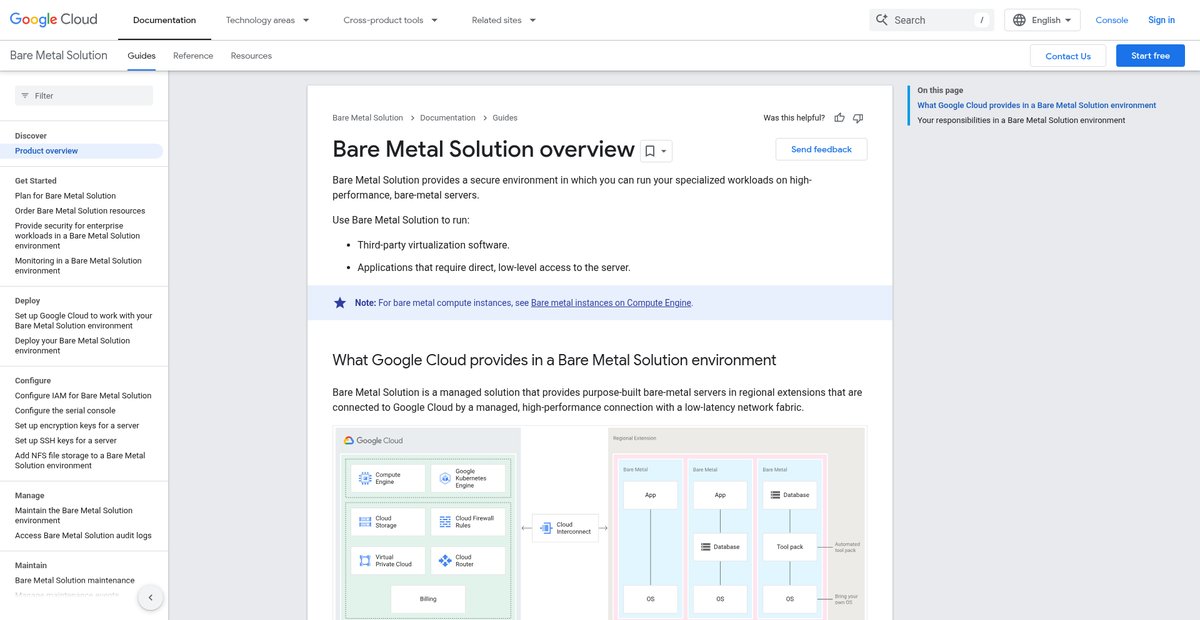Switch to the Resources tab

coord(251,56)
